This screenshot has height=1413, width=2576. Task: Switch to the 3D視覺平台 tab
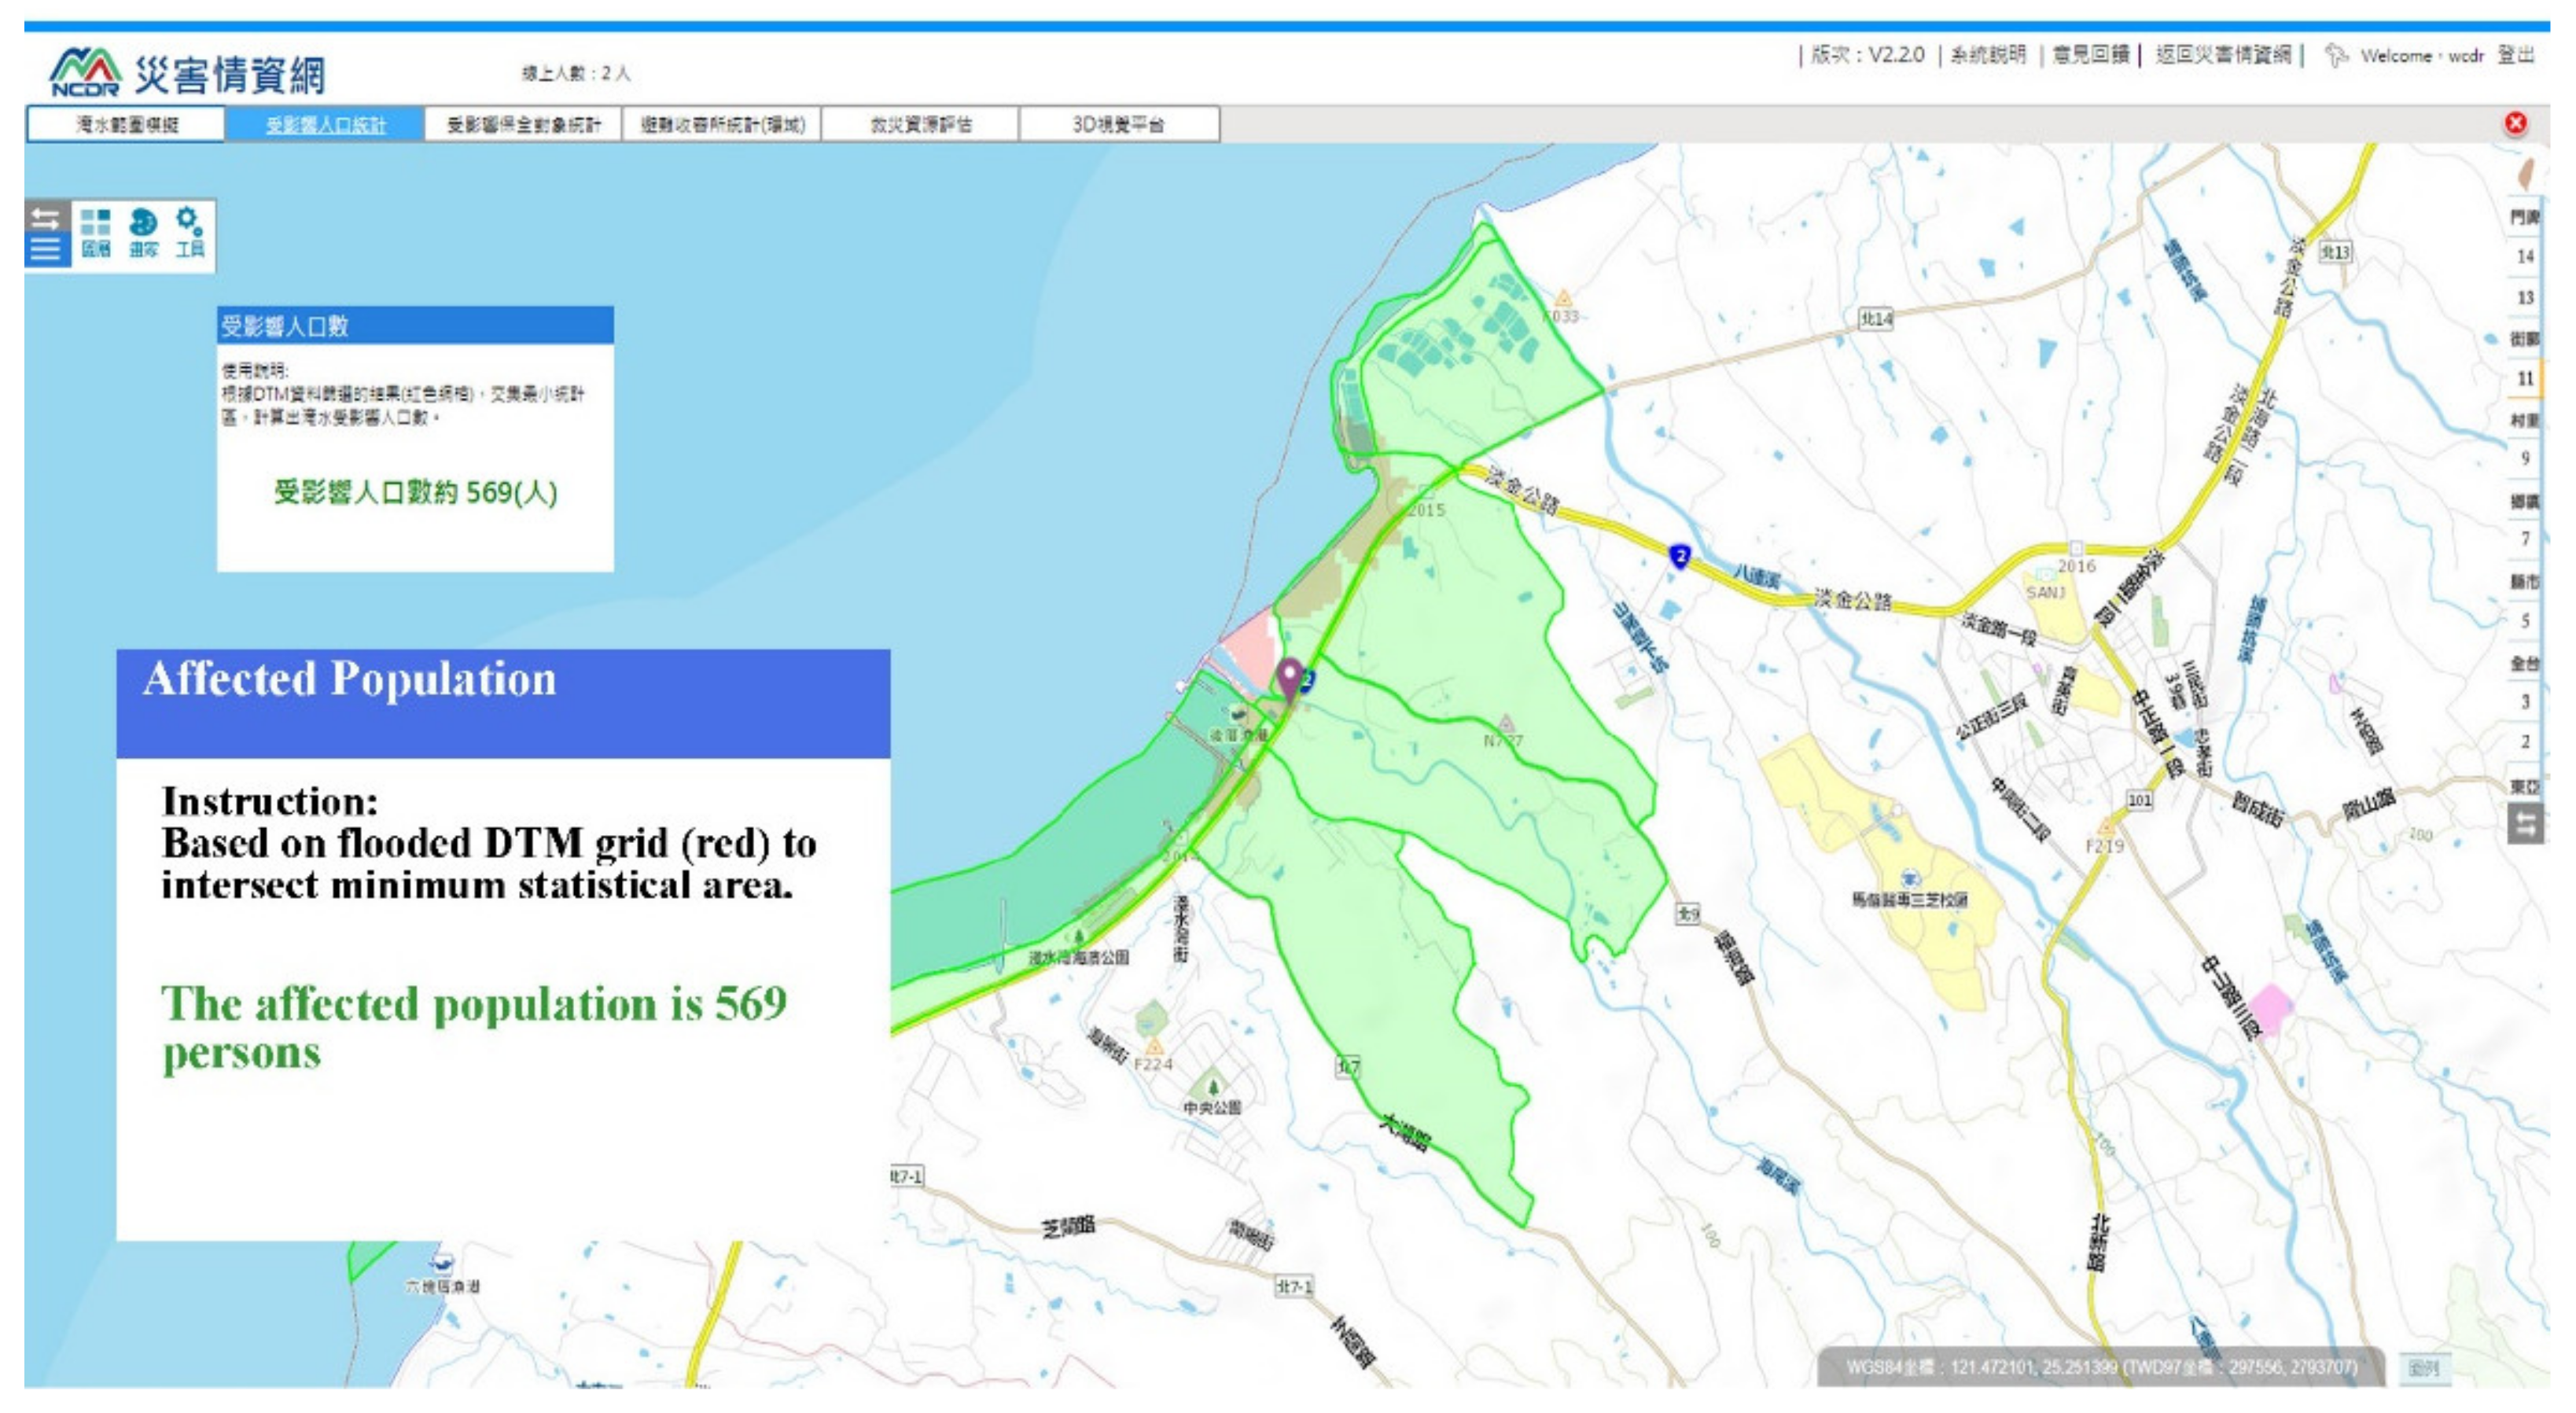click(x=1118, y=125)
